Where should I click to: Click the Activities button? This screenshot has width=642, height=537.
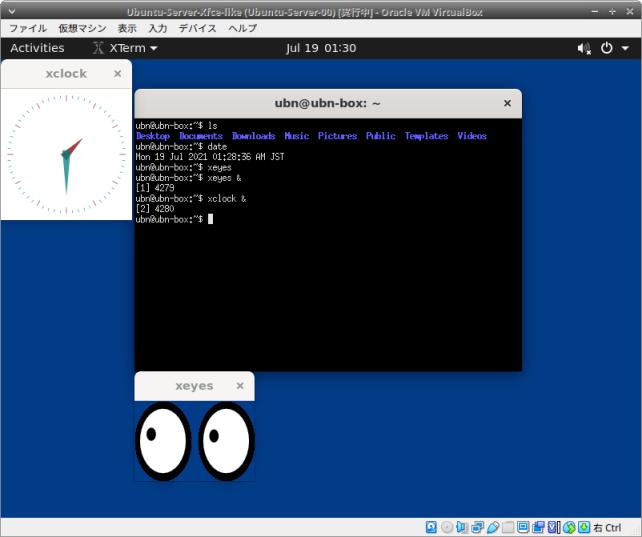pos(37,48)
